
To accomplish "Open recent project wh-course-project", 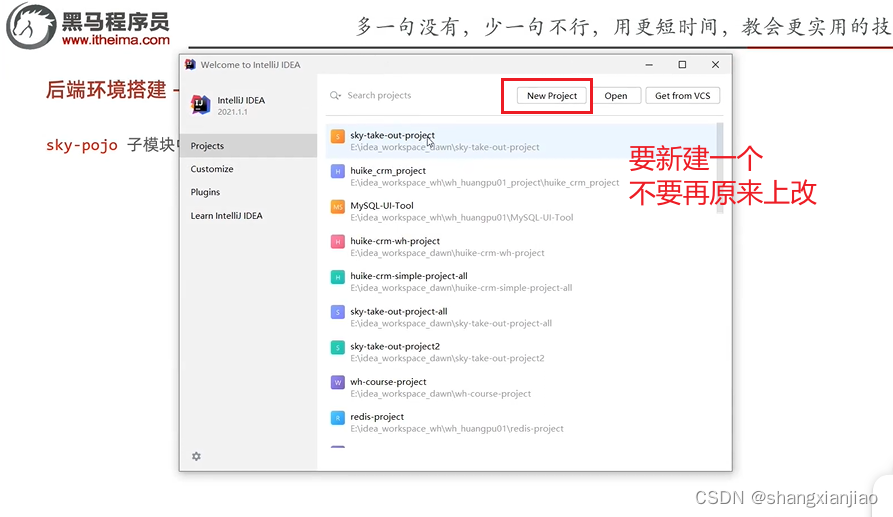I will 521,387.
